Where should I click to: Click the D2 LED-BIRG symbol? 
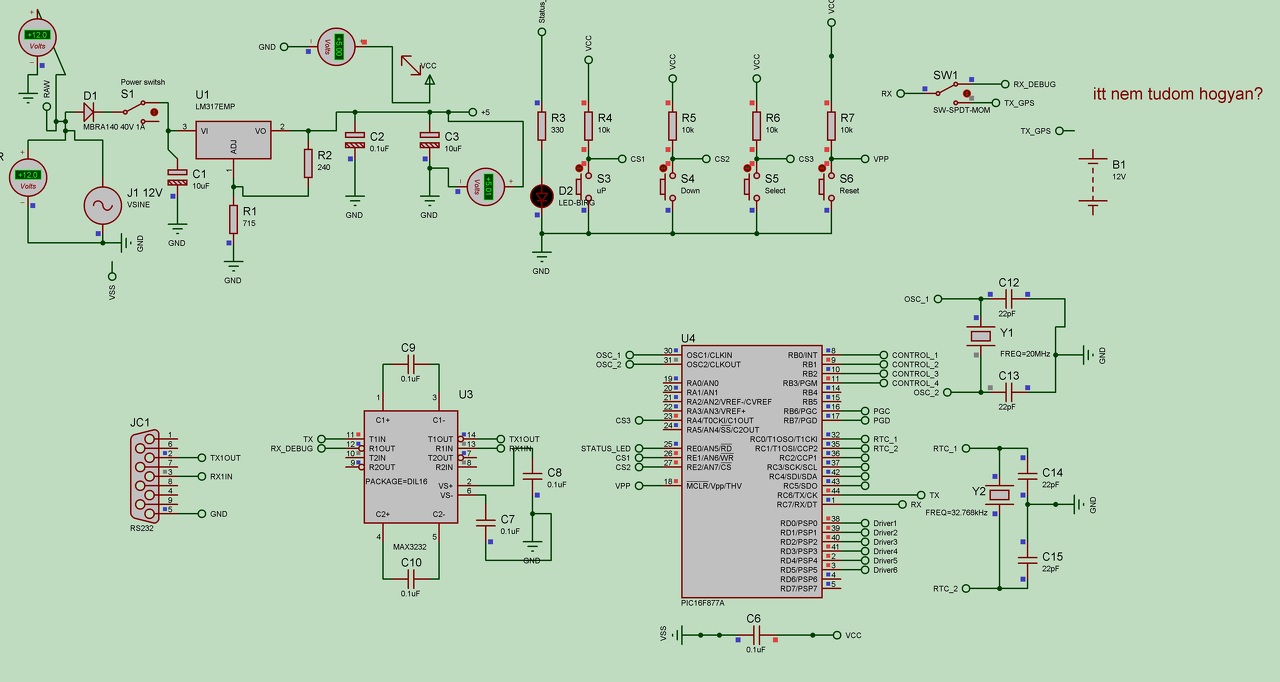click(x=541, y=196)
